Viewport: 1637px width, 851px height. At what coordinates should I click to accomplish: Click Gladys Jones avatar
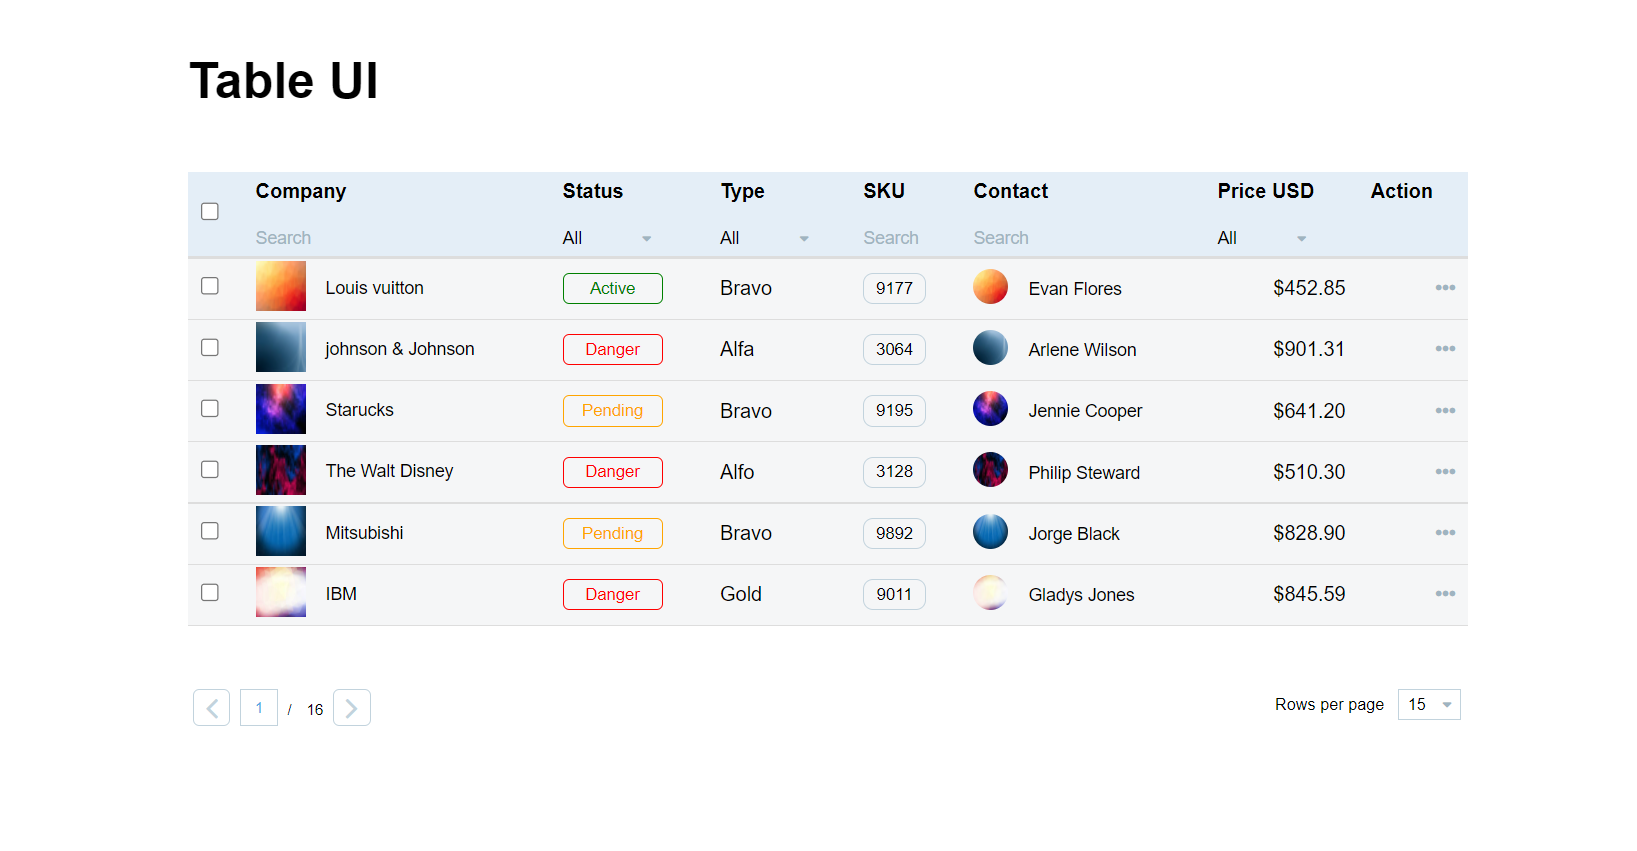(990, 593)
